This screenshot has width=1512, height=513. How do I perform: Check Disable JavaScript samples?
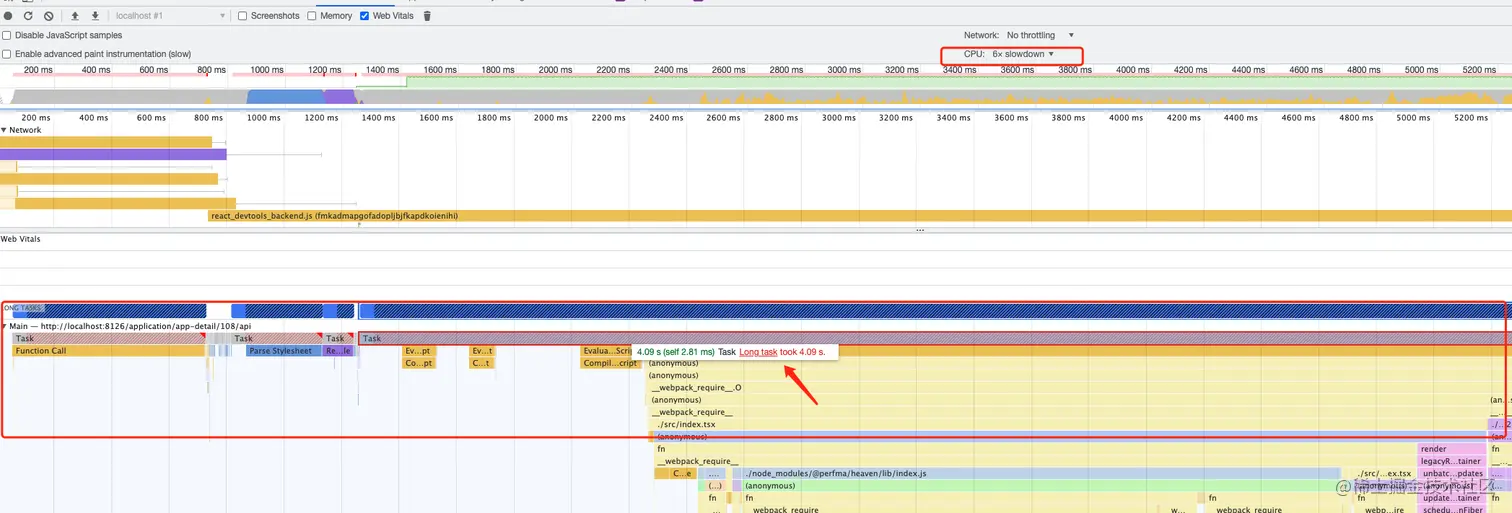tap(8, 35)
